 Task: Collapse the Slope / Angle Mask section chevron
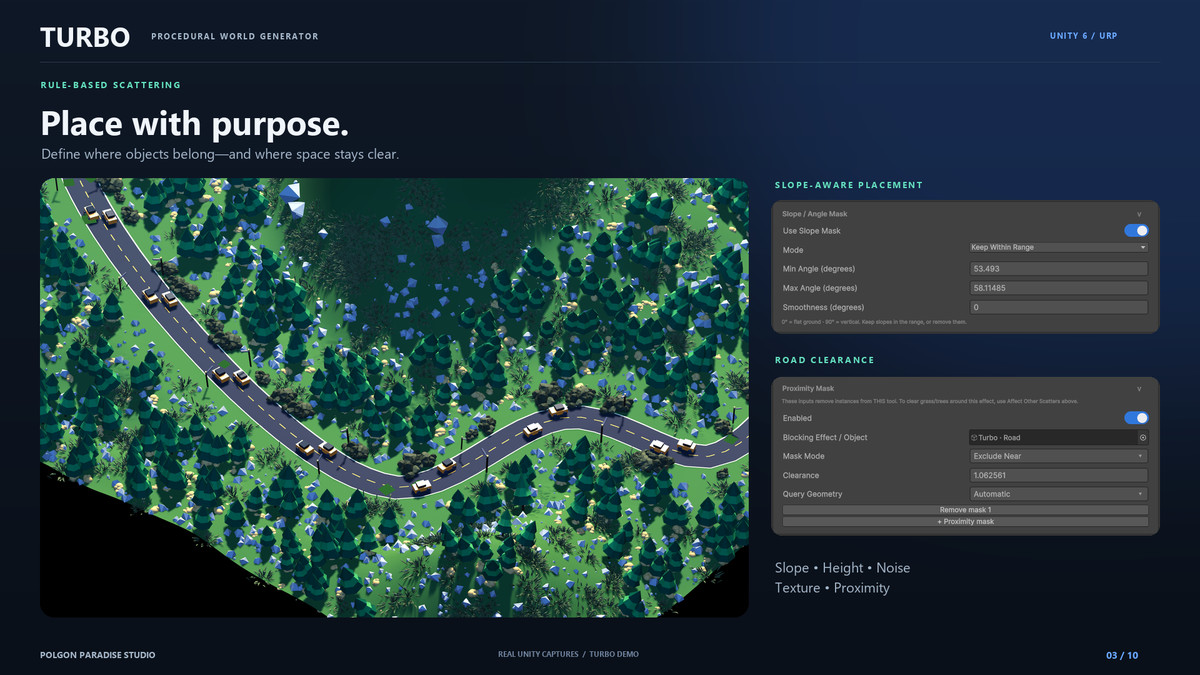tap(1138, 214)
